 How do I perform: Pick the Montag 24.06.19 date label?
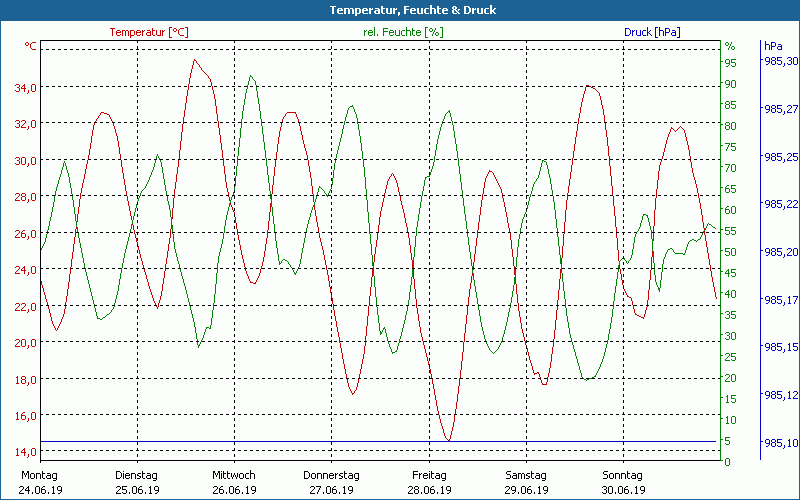click(40, 482)
